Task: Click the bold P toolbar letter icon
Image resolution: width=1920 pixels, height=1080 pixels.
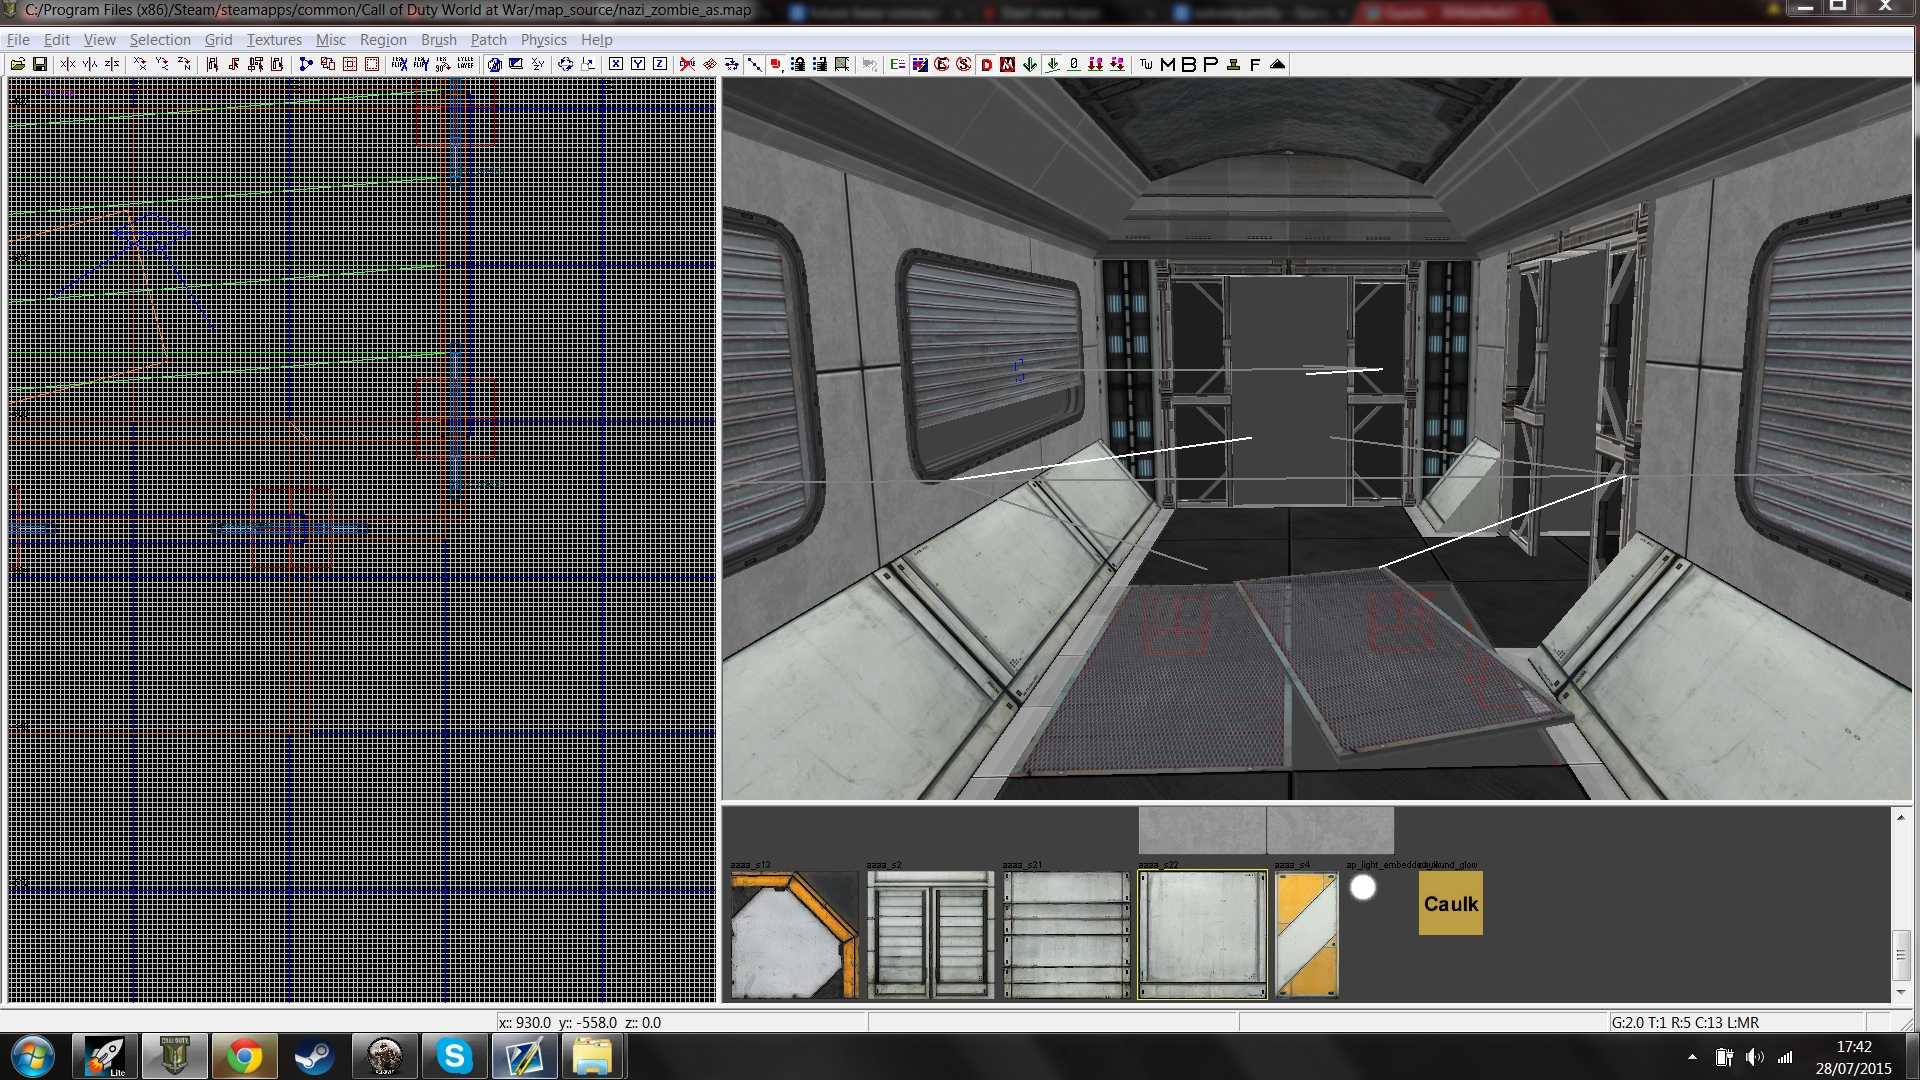Action: [1211, 64]
